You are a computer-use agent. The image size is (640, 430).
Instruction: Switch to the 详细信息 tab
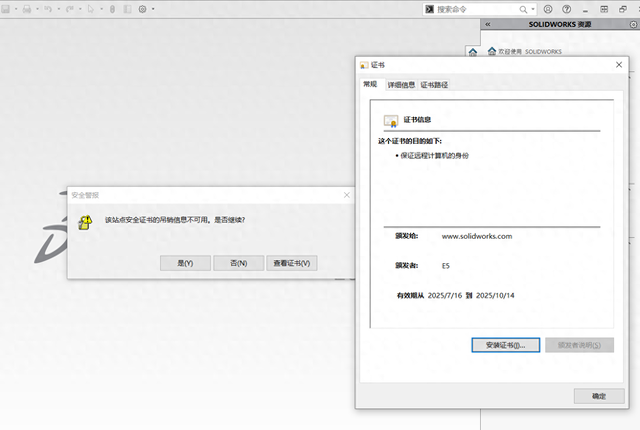click(401, 85)
